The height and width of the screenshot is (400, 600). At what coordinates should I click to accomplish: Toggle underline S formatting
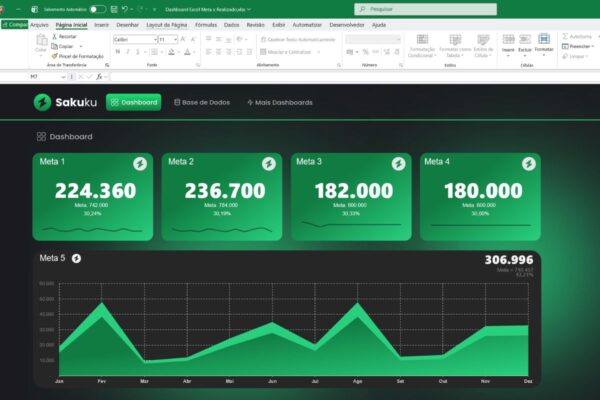point(138,52)
